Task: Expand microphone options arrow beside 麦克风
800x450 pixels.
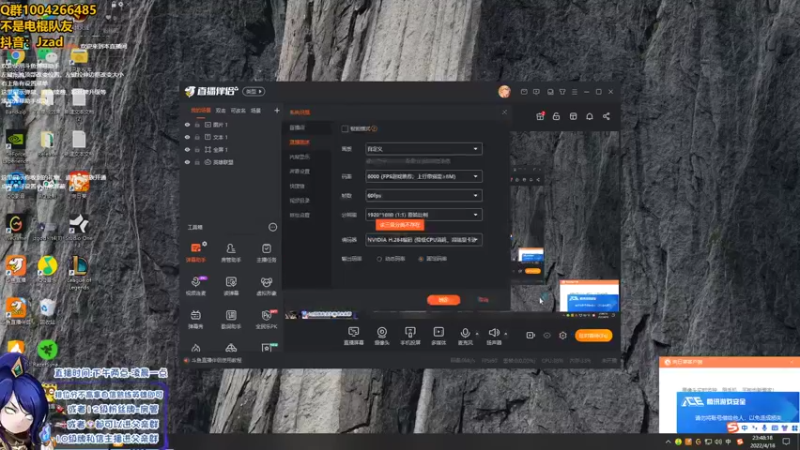Action: (477, 334)
